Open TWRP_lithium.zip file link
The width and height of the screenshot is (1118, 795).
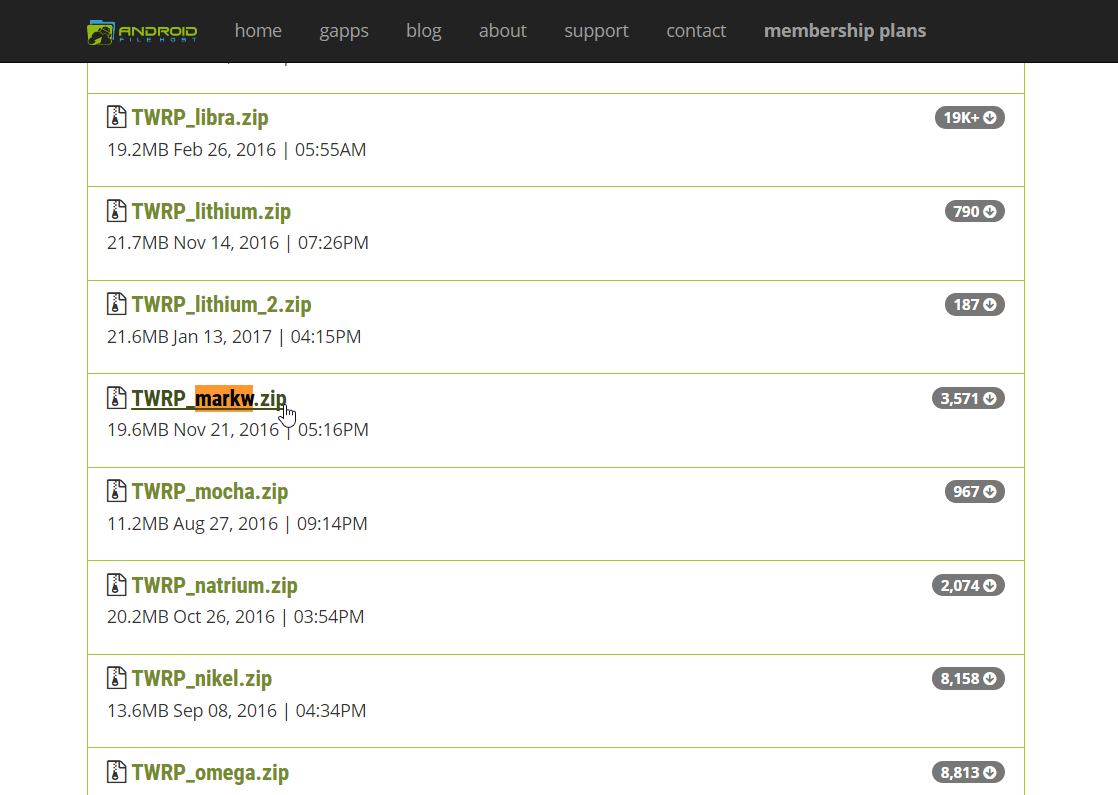211,211
